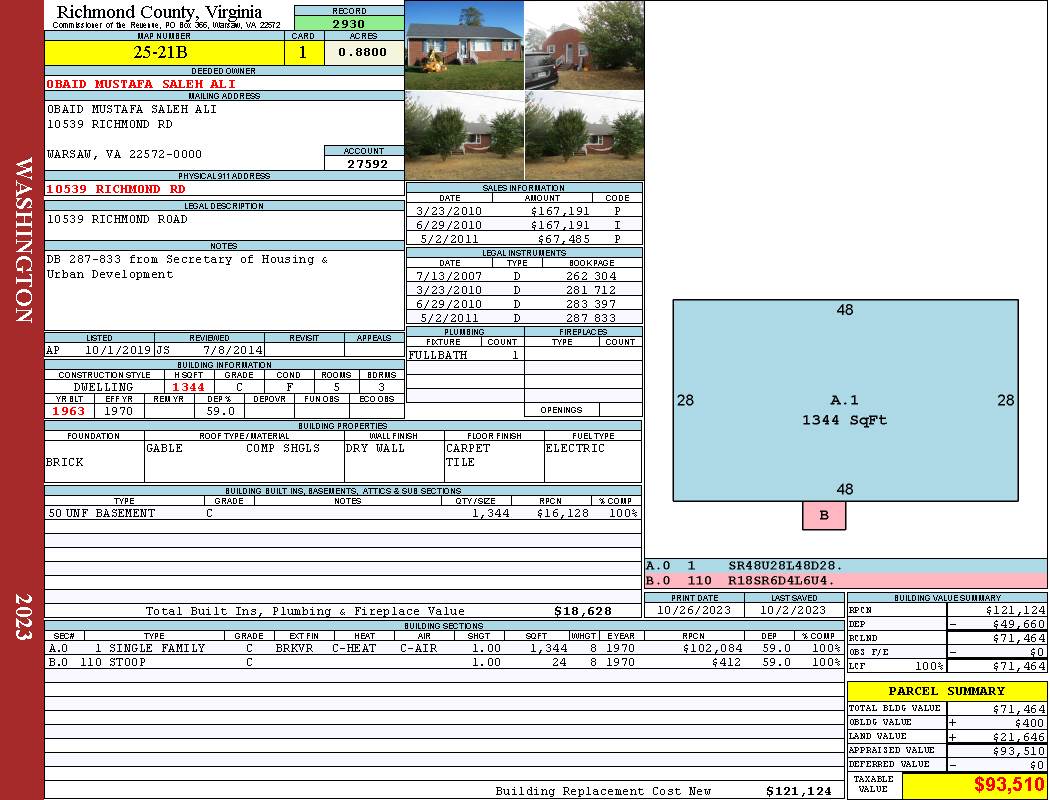Click taxable value $93,510 in red
Screen dimensions: 1050x800
[x=1008, y=784]
